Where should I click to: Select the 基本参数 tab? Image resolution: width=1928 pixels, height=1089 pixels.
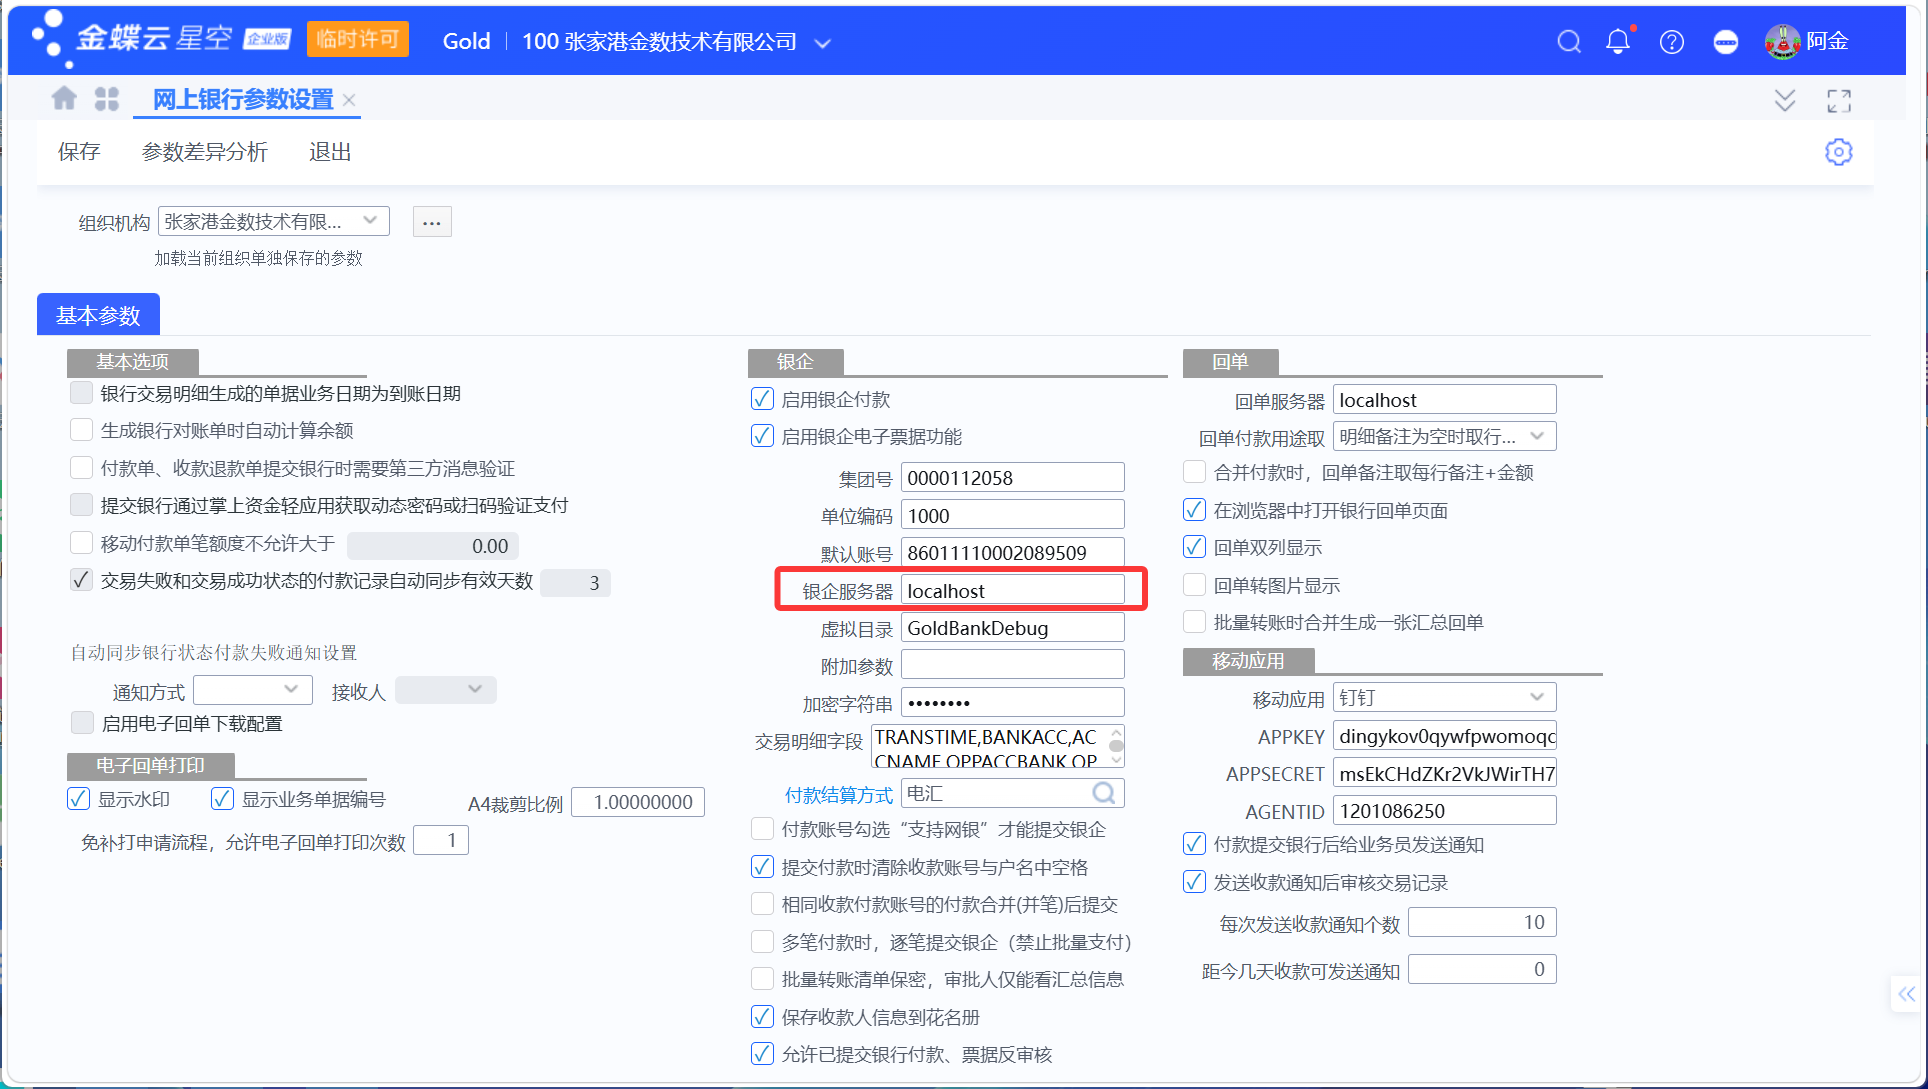(x=98, y=315)
